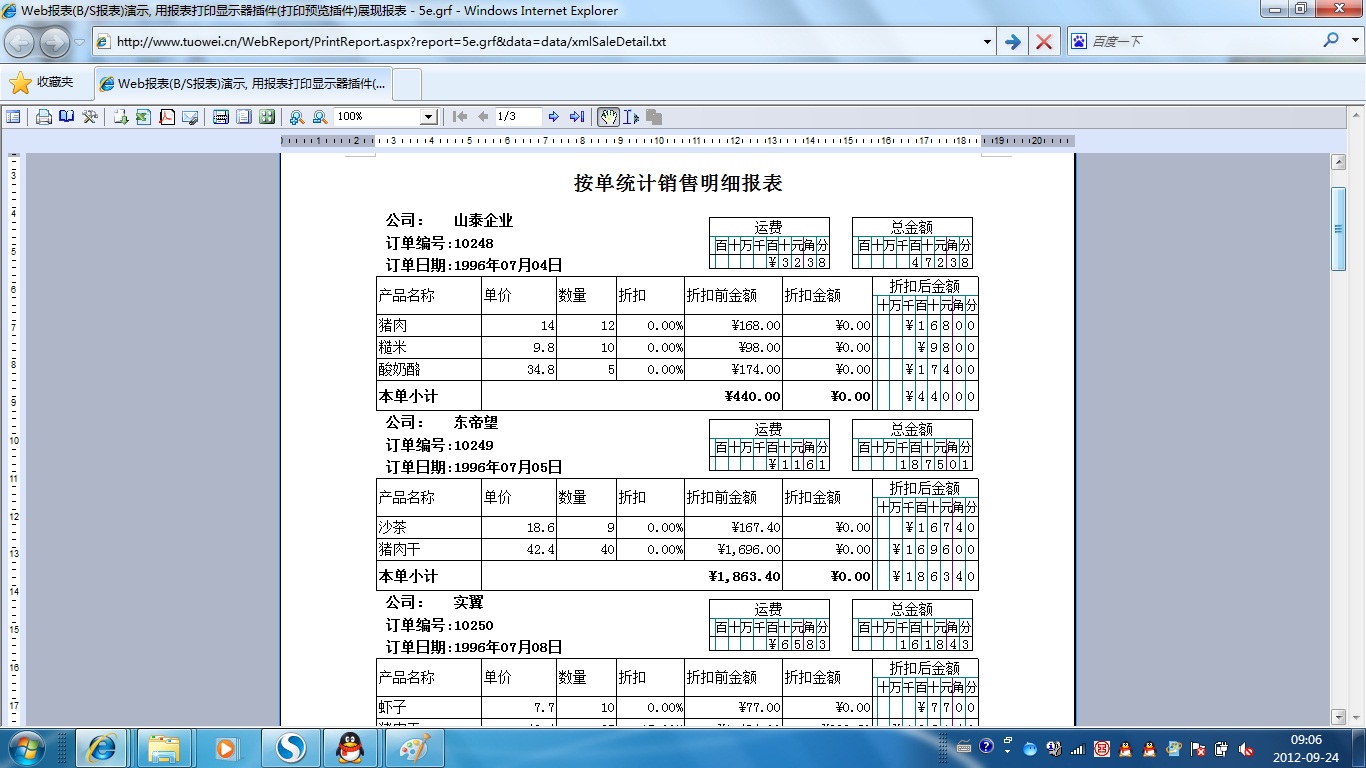Open a new blank browser tab

408,84
